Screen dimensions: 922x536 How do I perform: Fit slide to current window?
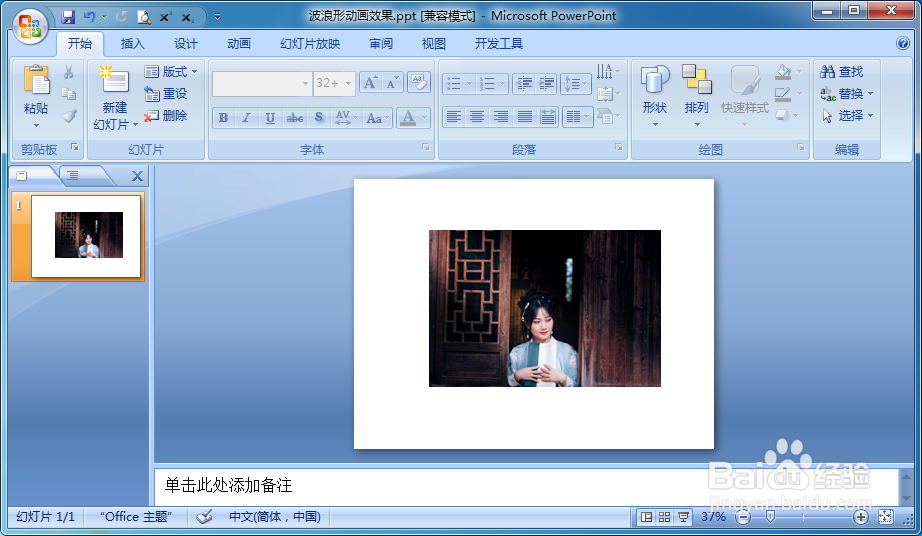pyautogui.click(x=886, y=517)
